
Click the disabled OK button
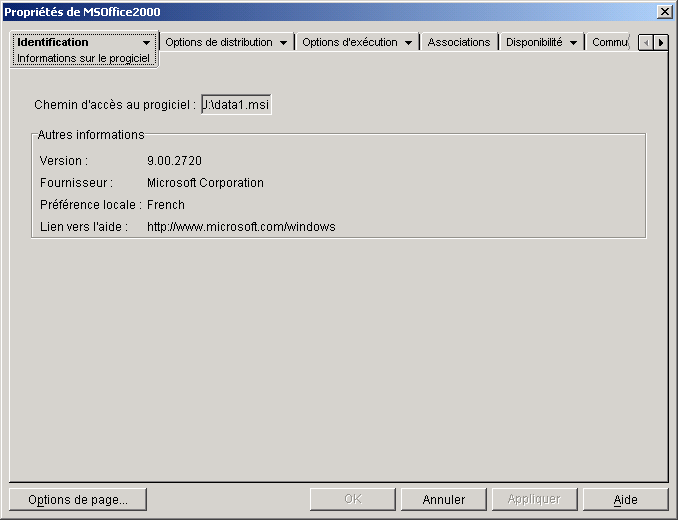(x=353, y=499)
